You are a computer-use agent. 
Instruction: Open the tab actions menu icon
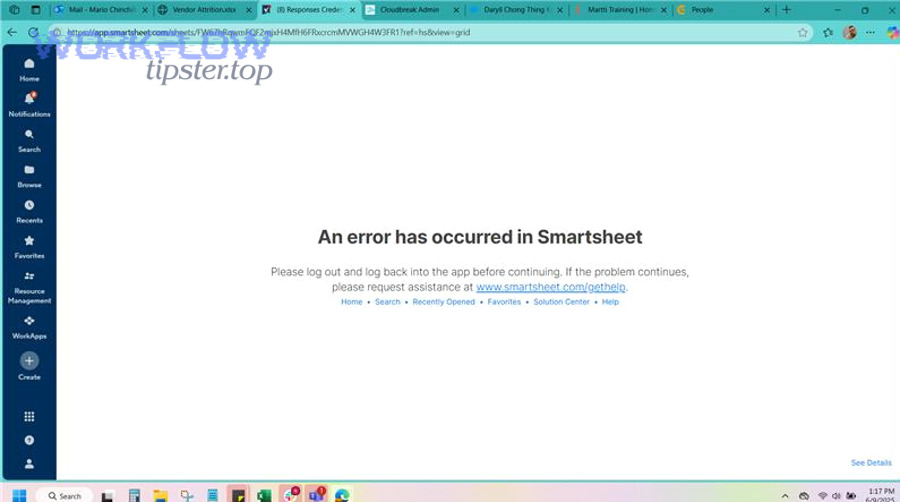point(36,10)
